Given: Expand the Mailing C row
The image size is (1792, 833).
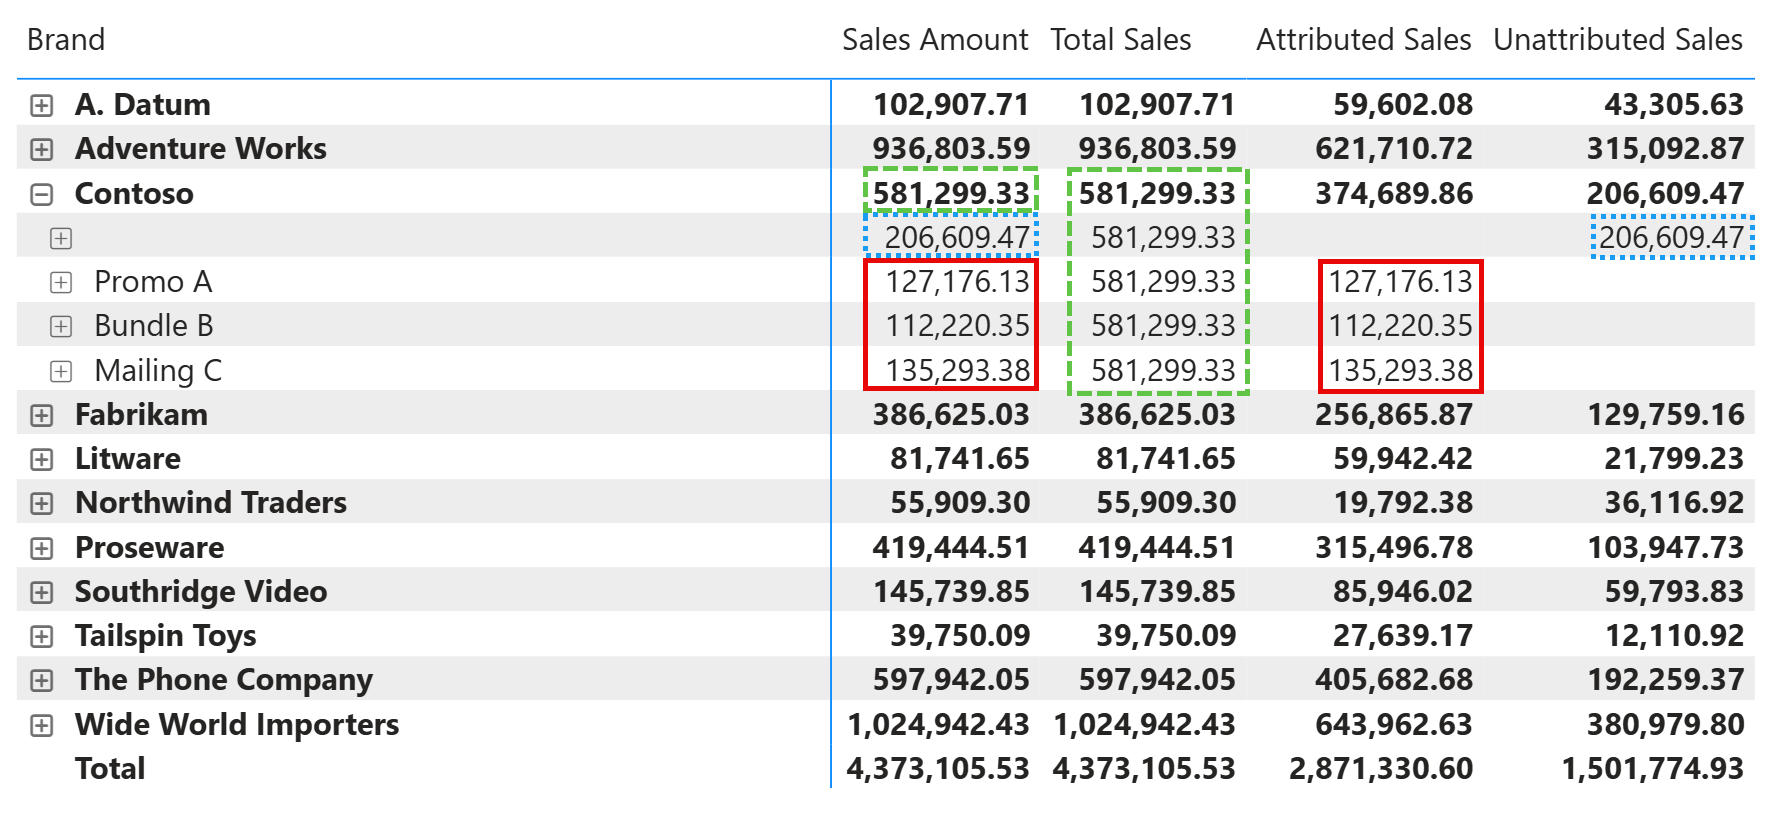Looking at the screenshot, I should point(61,371).
